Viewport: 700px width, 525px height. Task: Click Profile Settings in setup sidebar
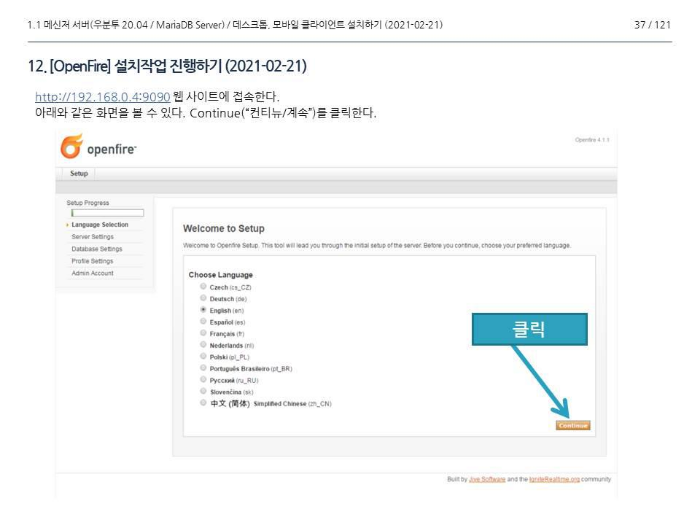pos(92,261)
